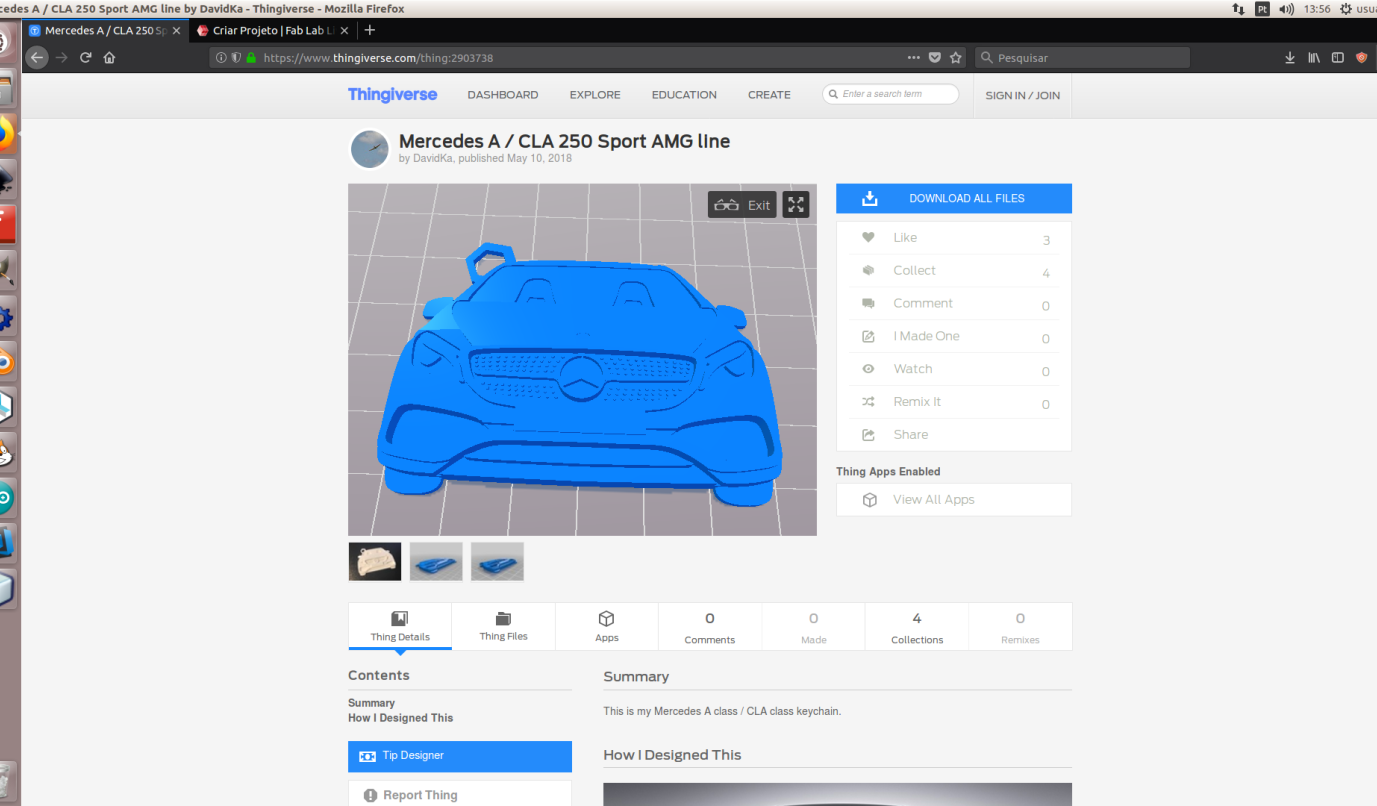Open a new browser tab

coord(369,30)
